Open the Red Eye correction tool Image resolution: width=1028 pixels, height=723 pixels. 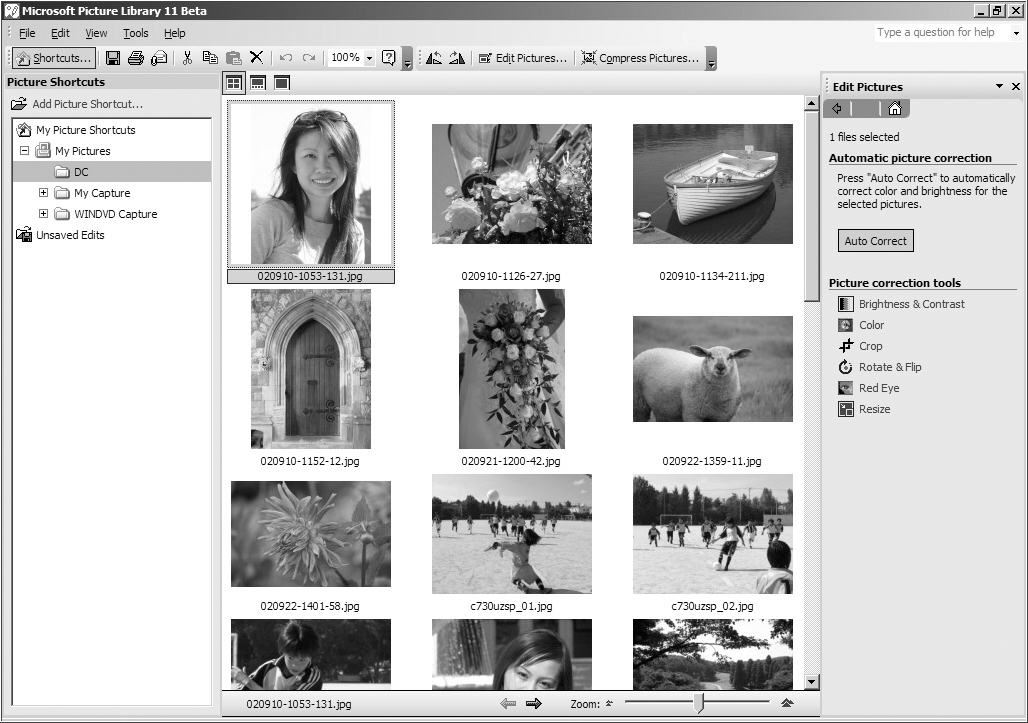(x=878, y=388)
